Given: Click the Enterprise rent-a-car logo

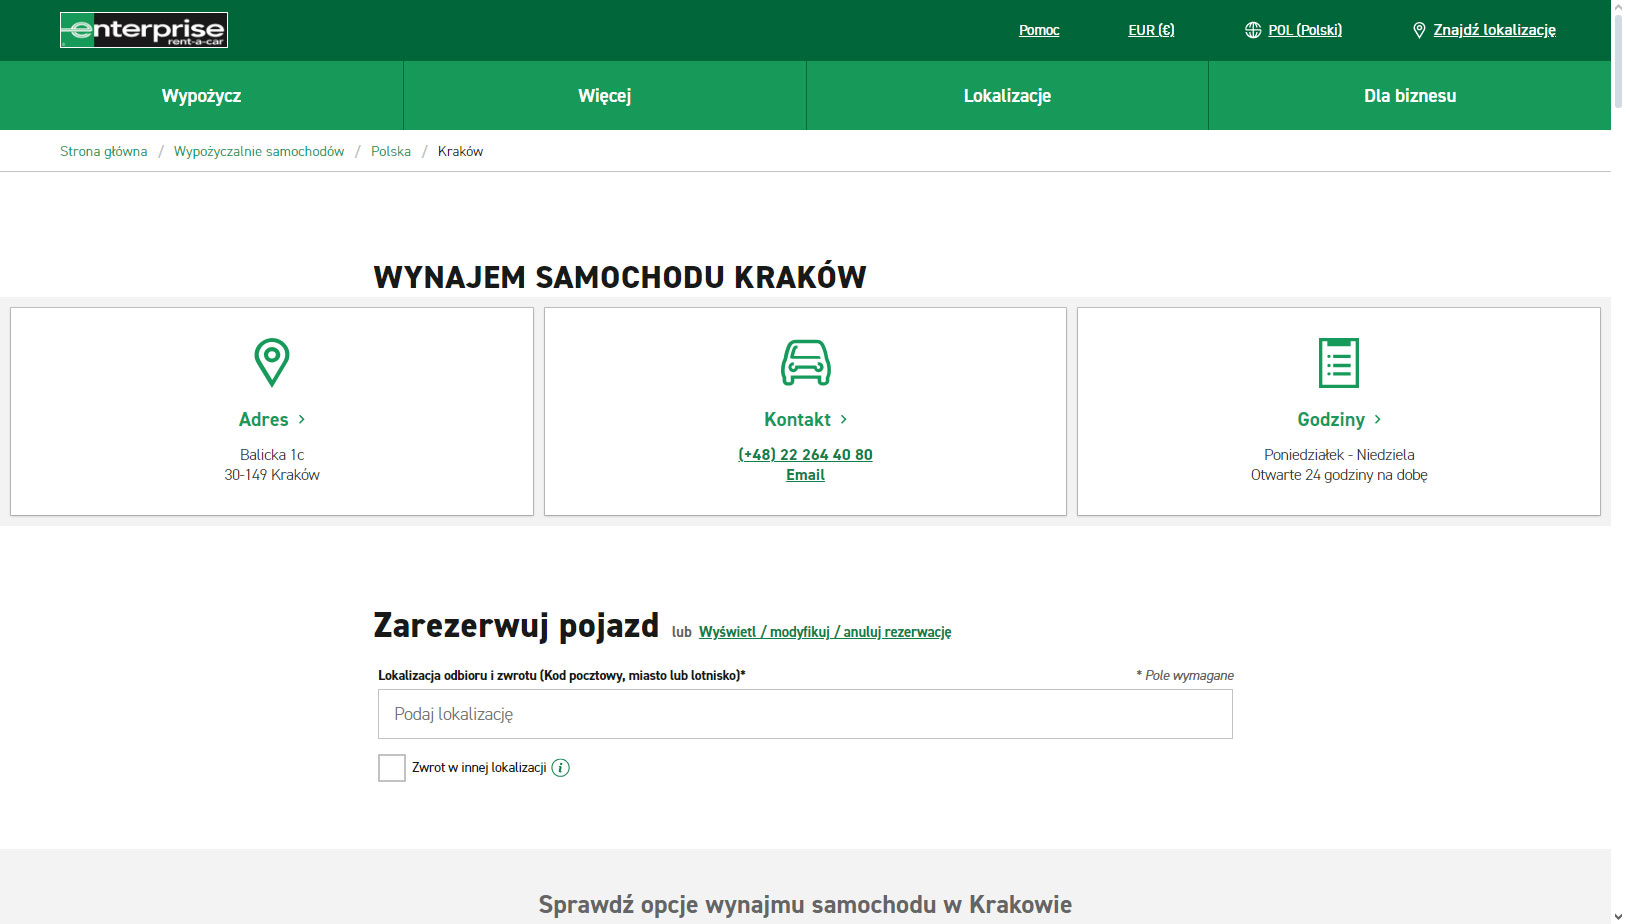Looking at the screenshot, I should coord(144,30).
